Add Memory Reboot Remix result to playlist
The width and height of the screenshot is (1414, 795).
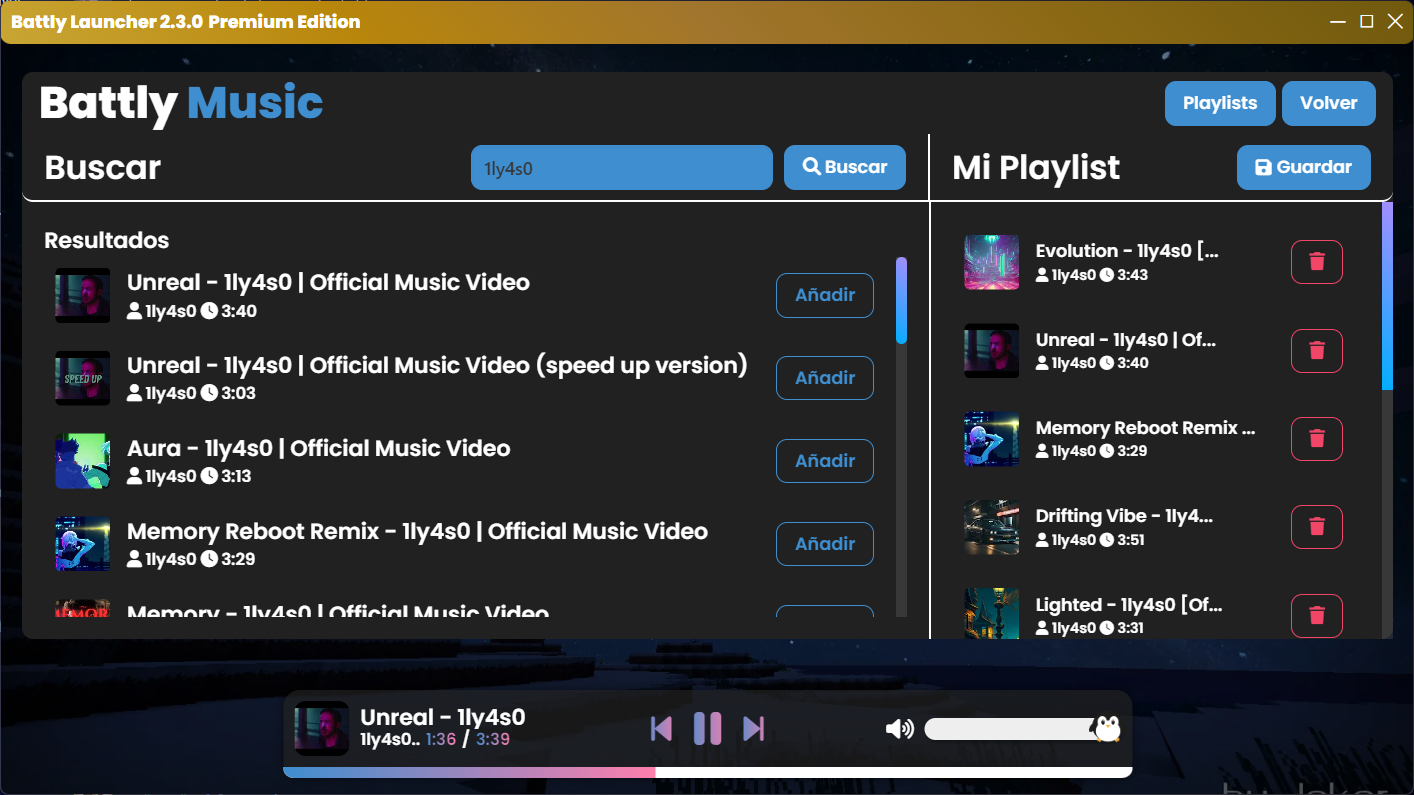click(825, 544)
